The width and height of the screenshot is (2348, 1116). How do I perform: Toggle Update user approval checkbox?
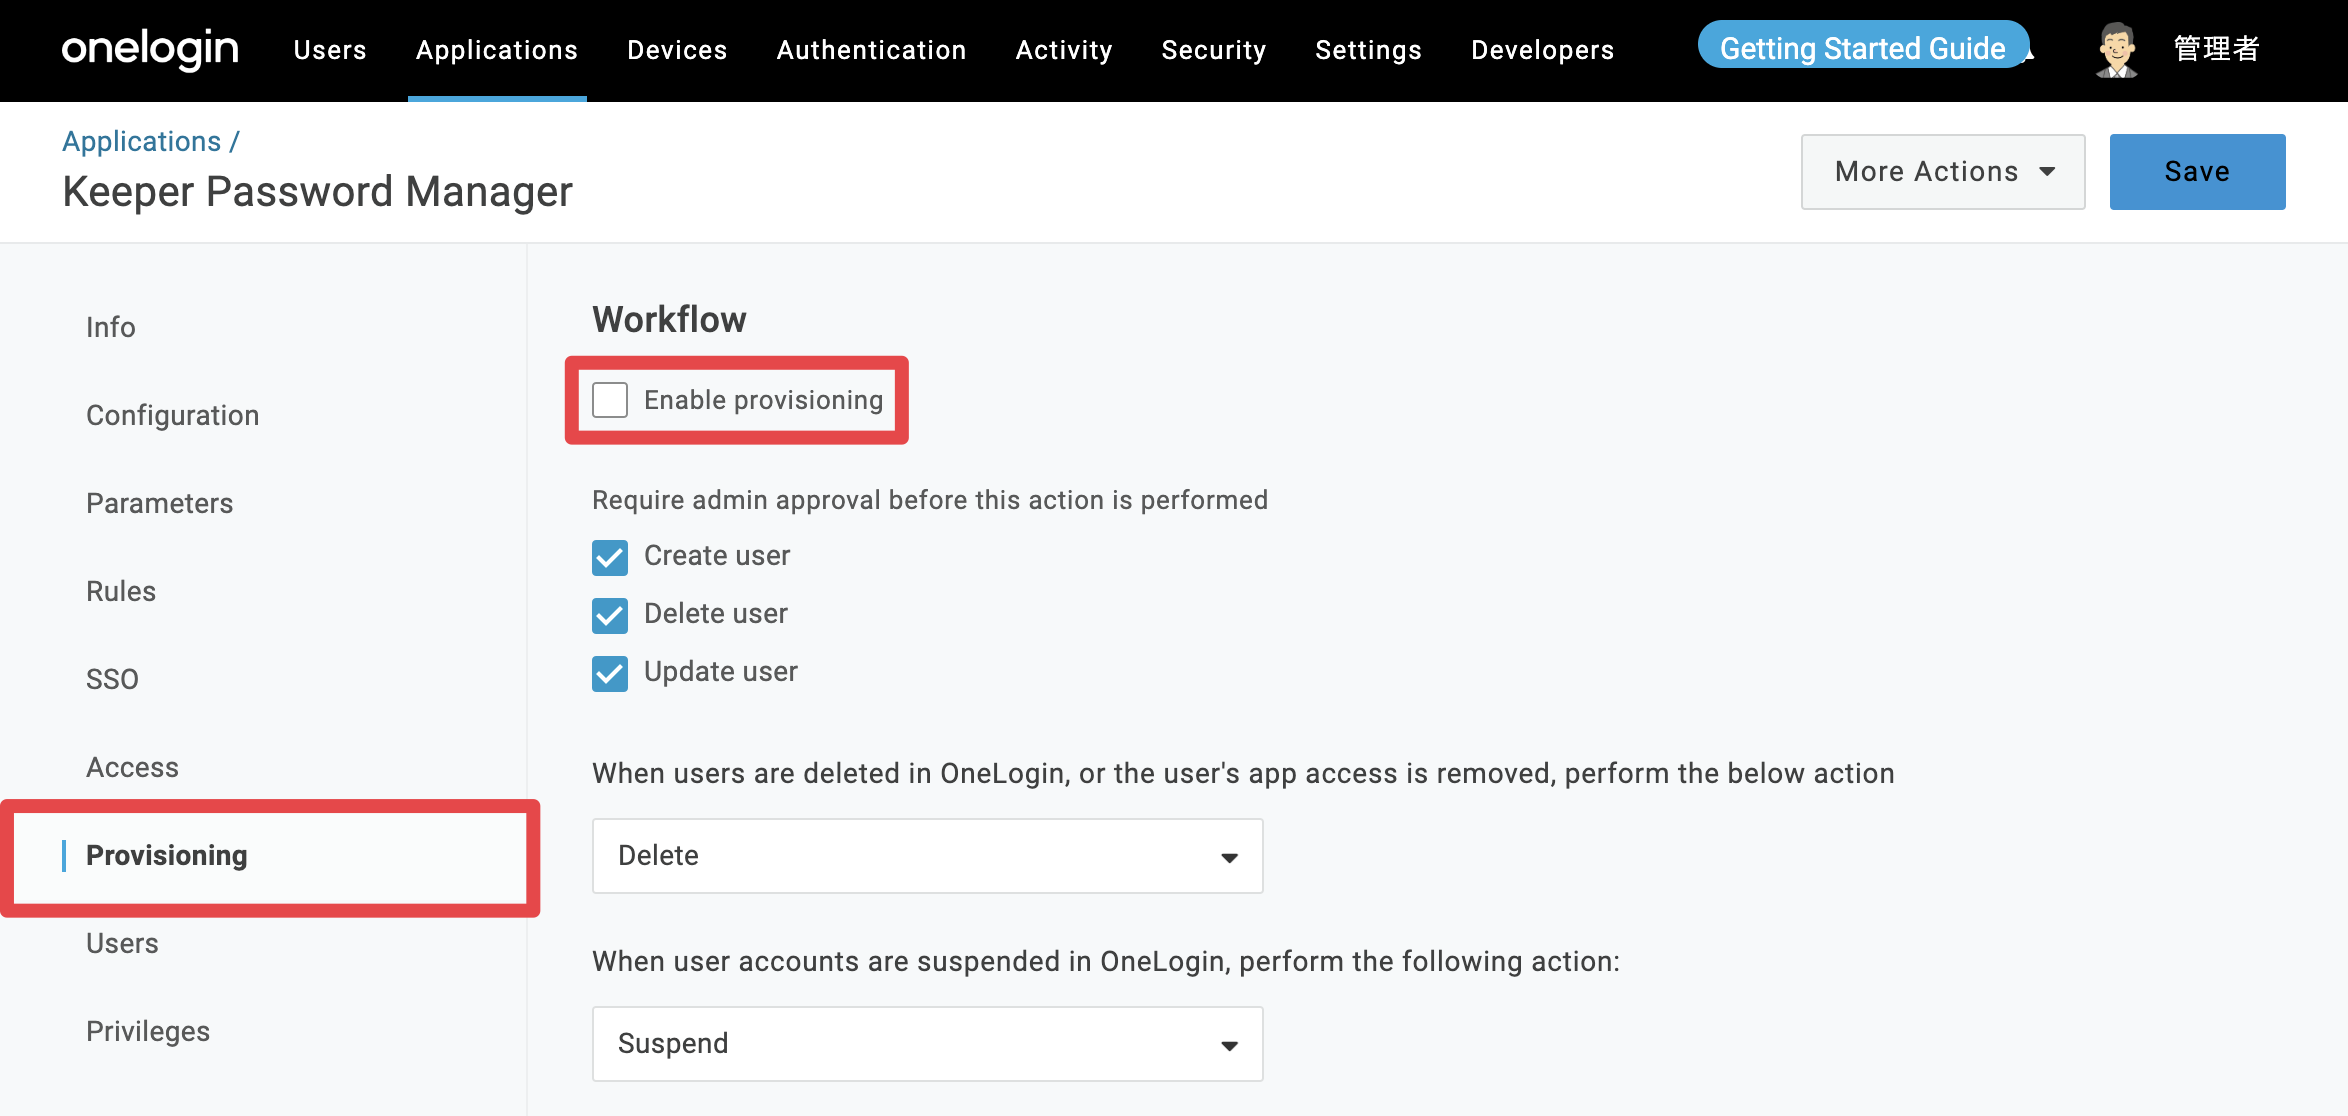pyautogui.click(x=610, y=673)
